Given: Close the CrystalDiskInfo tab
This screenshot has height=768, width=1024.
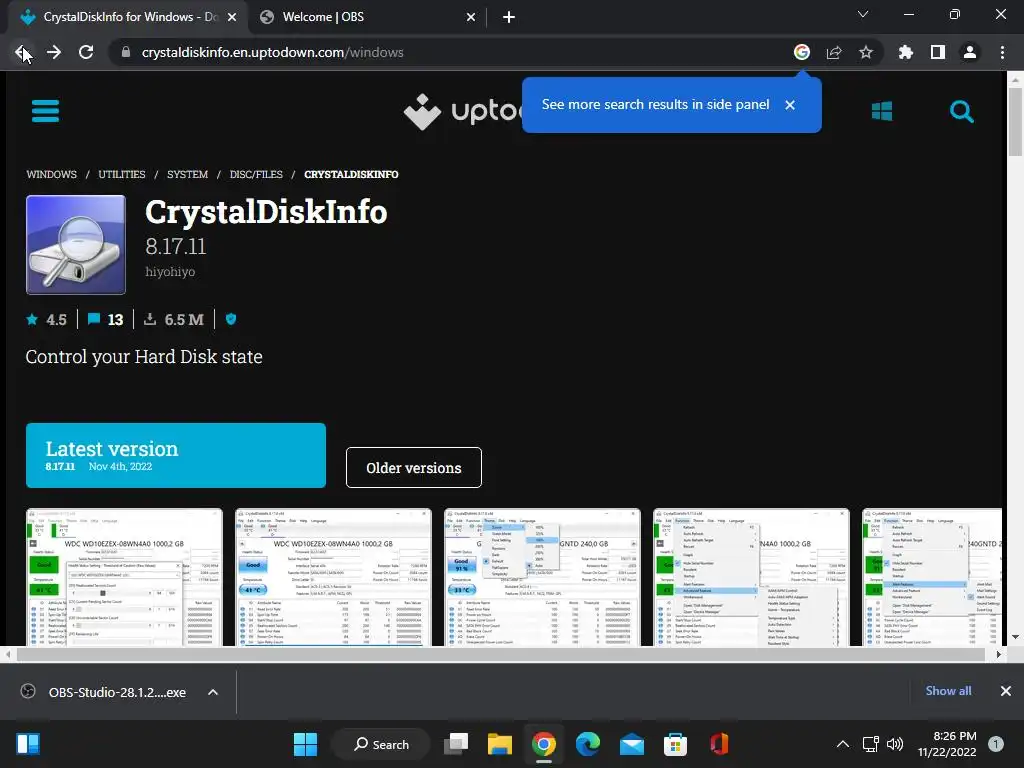Looking at the screenshot, I should click(232, 17).
